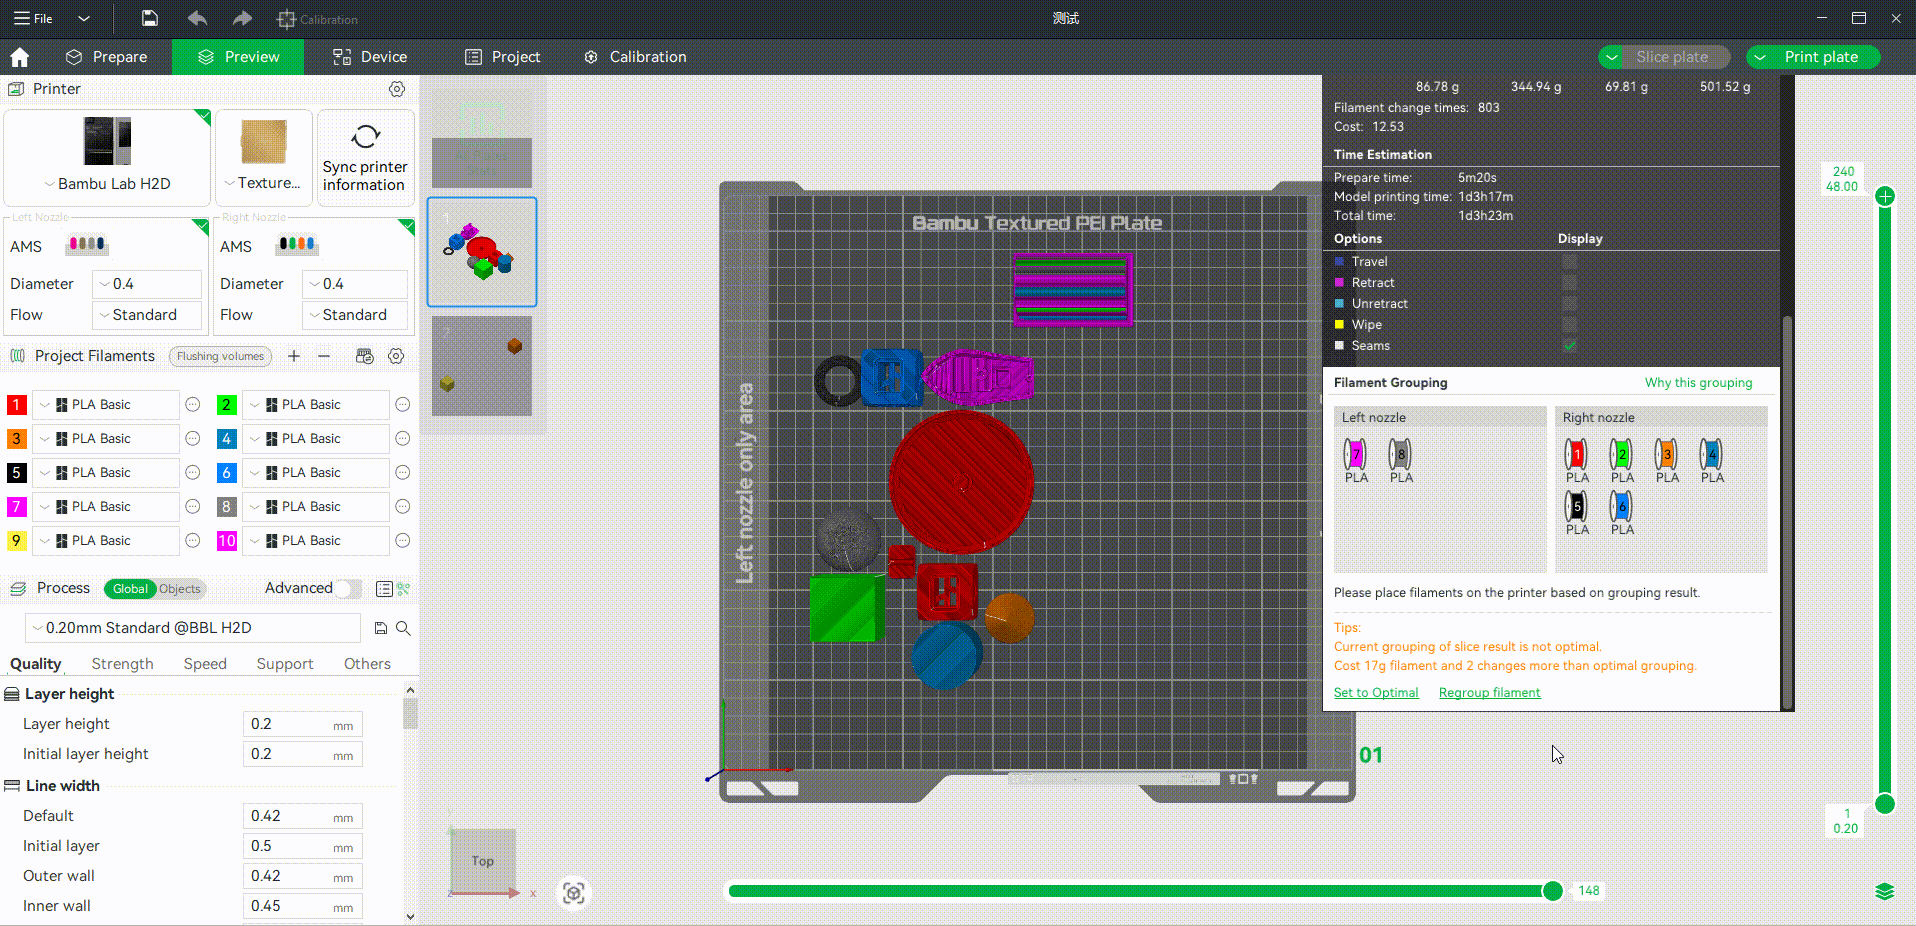Add a filament with plus icon
This screenshot has width=1916, height=926.
tap(294, 356)
